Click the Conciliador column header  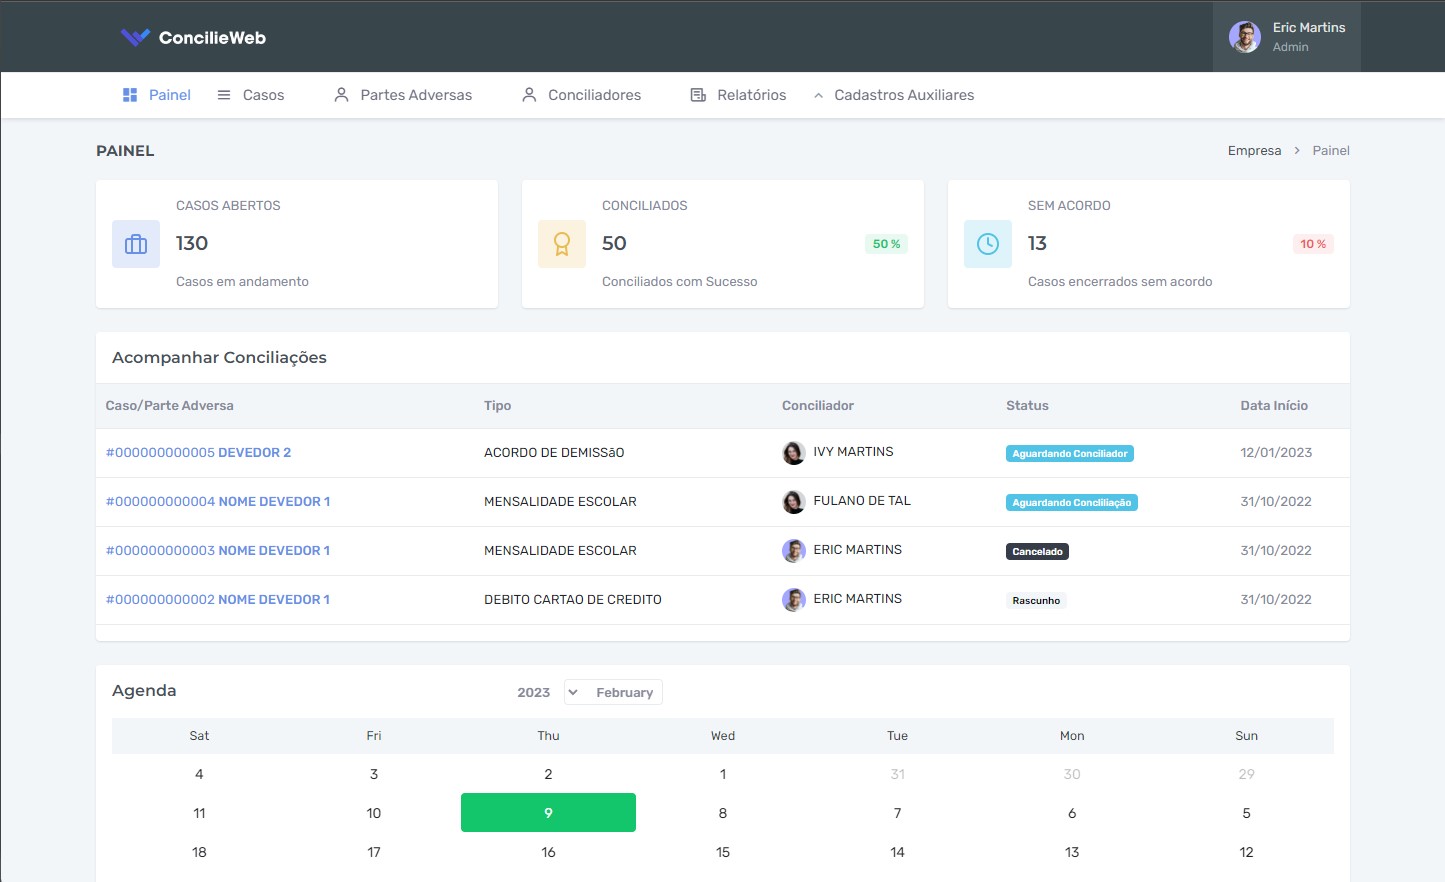(x=818, y=406)
